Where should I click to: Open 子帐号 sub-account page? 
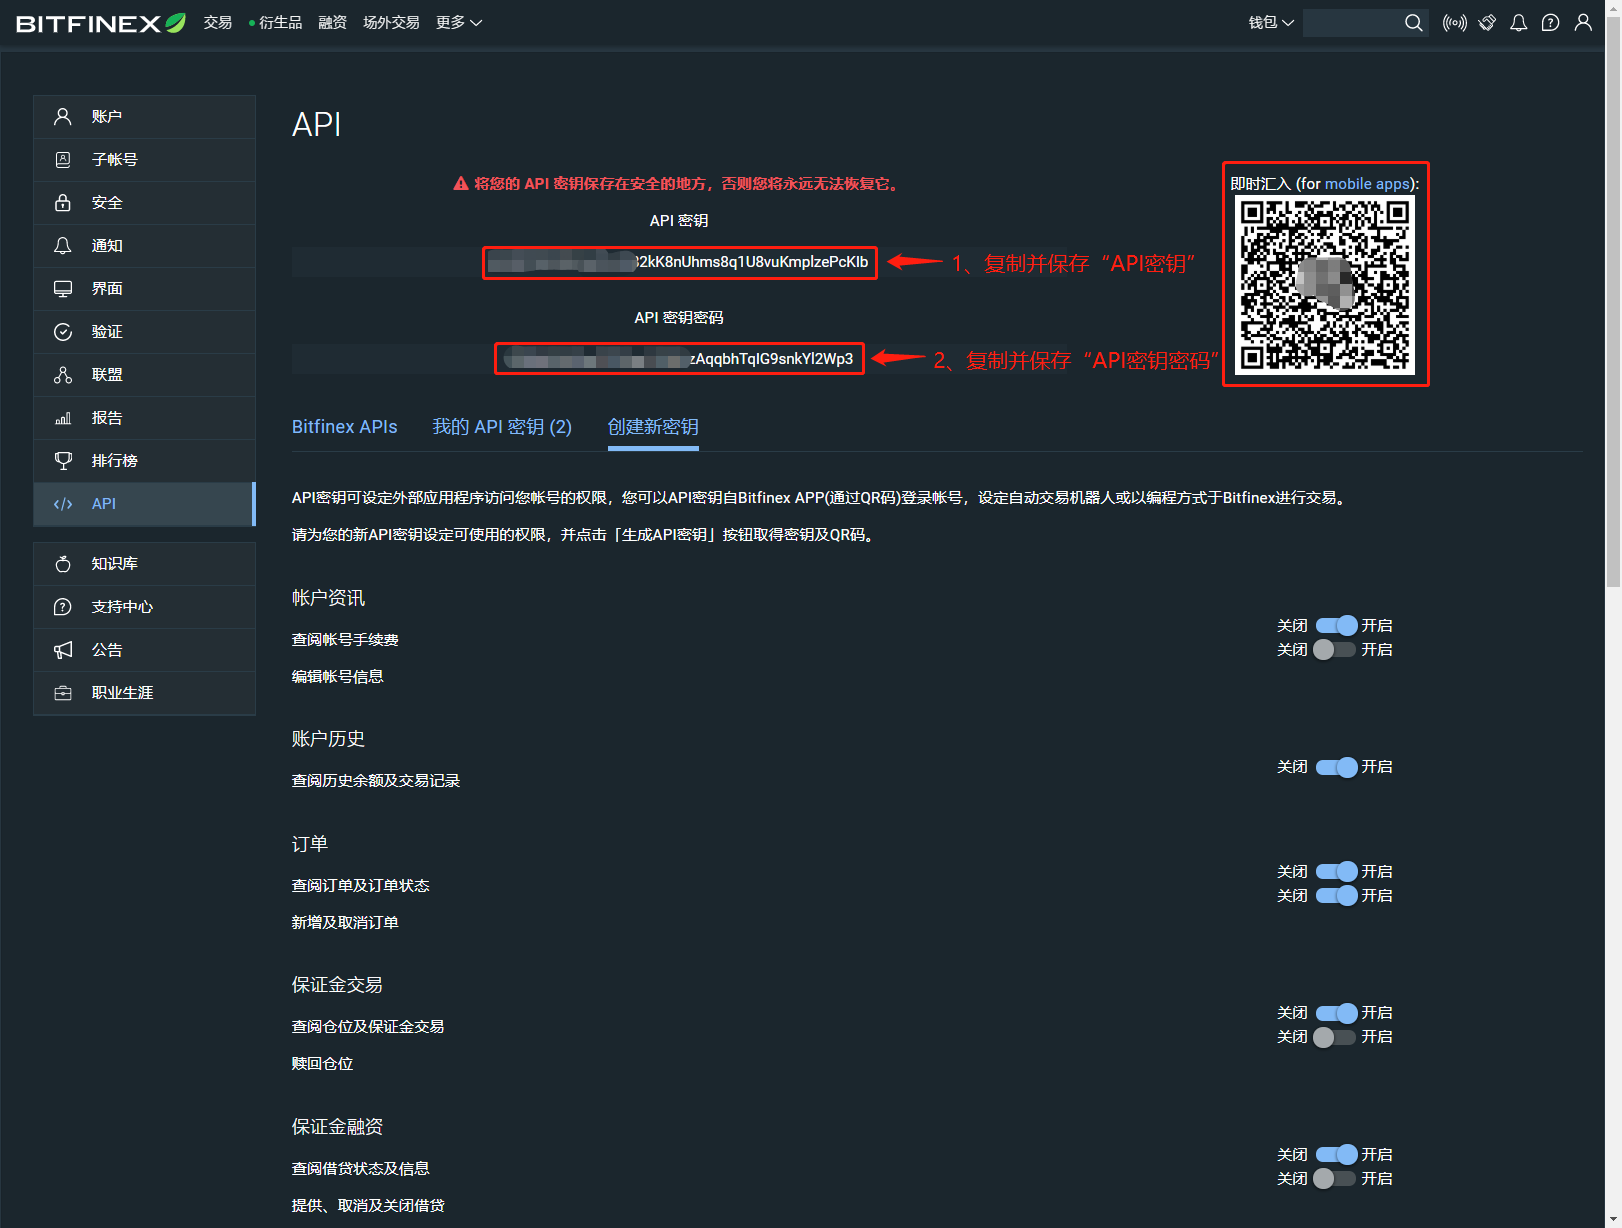pos(145,160)
